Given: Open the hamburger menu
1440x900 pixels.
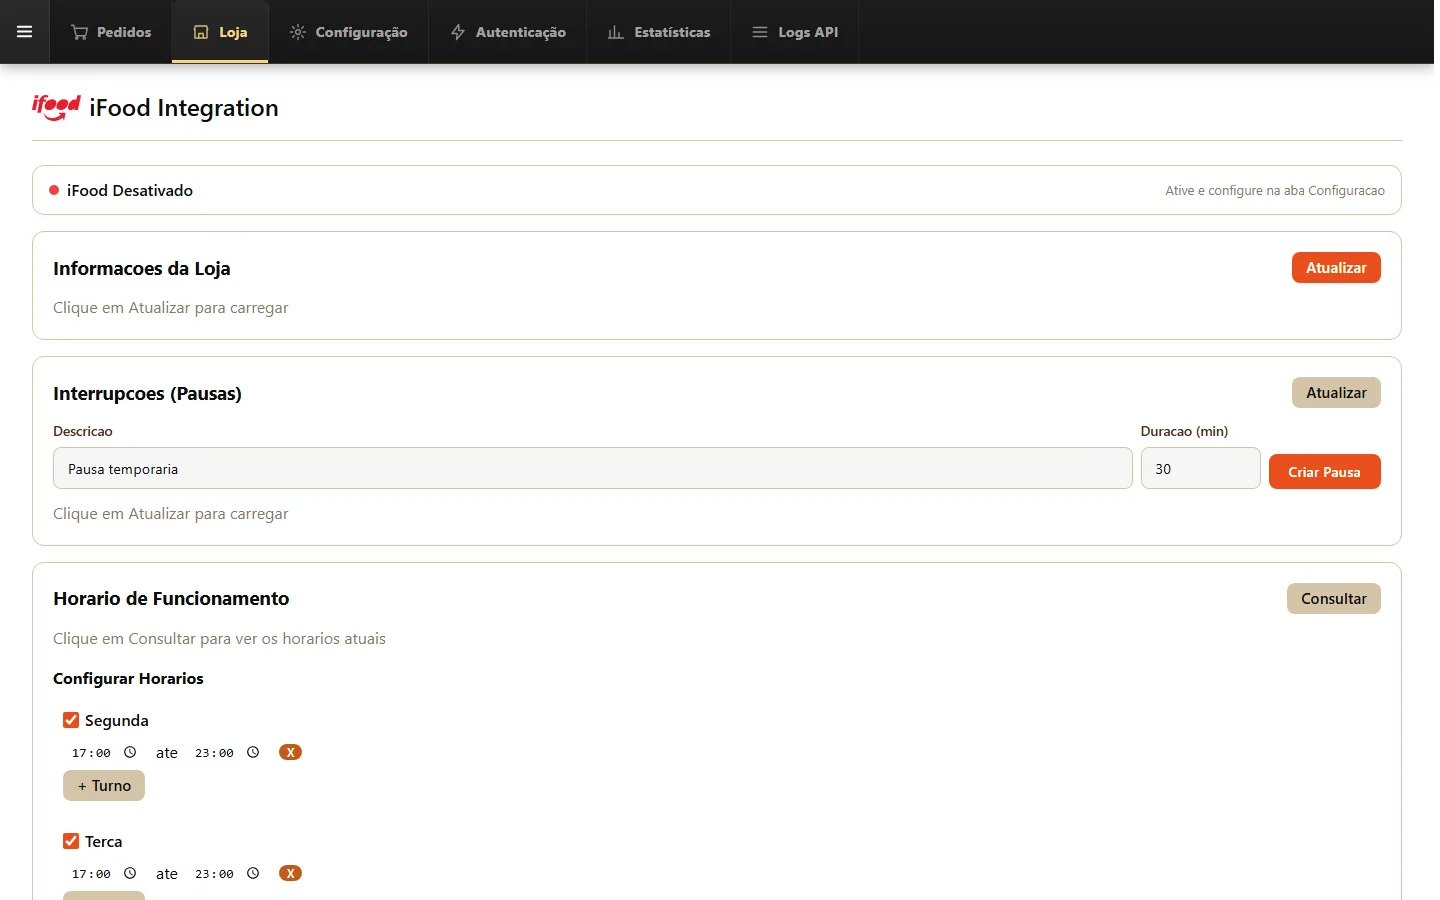Looking at the screenshot, I should [x=24, y=32].
